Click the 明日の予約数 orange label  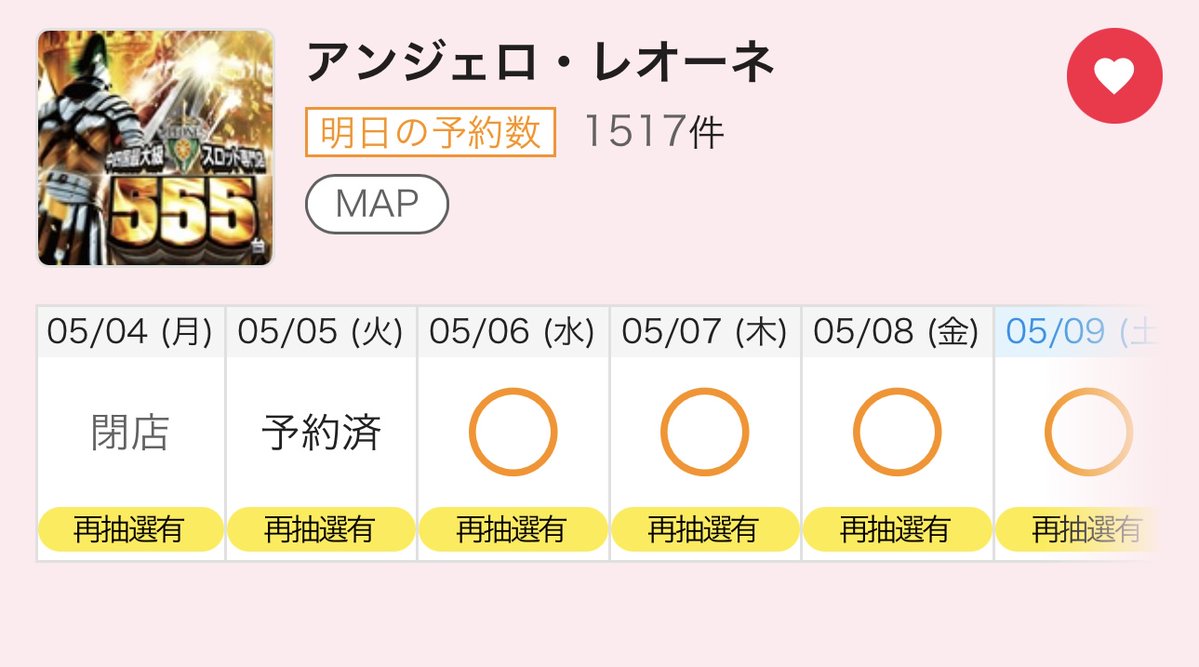point(431,132)
